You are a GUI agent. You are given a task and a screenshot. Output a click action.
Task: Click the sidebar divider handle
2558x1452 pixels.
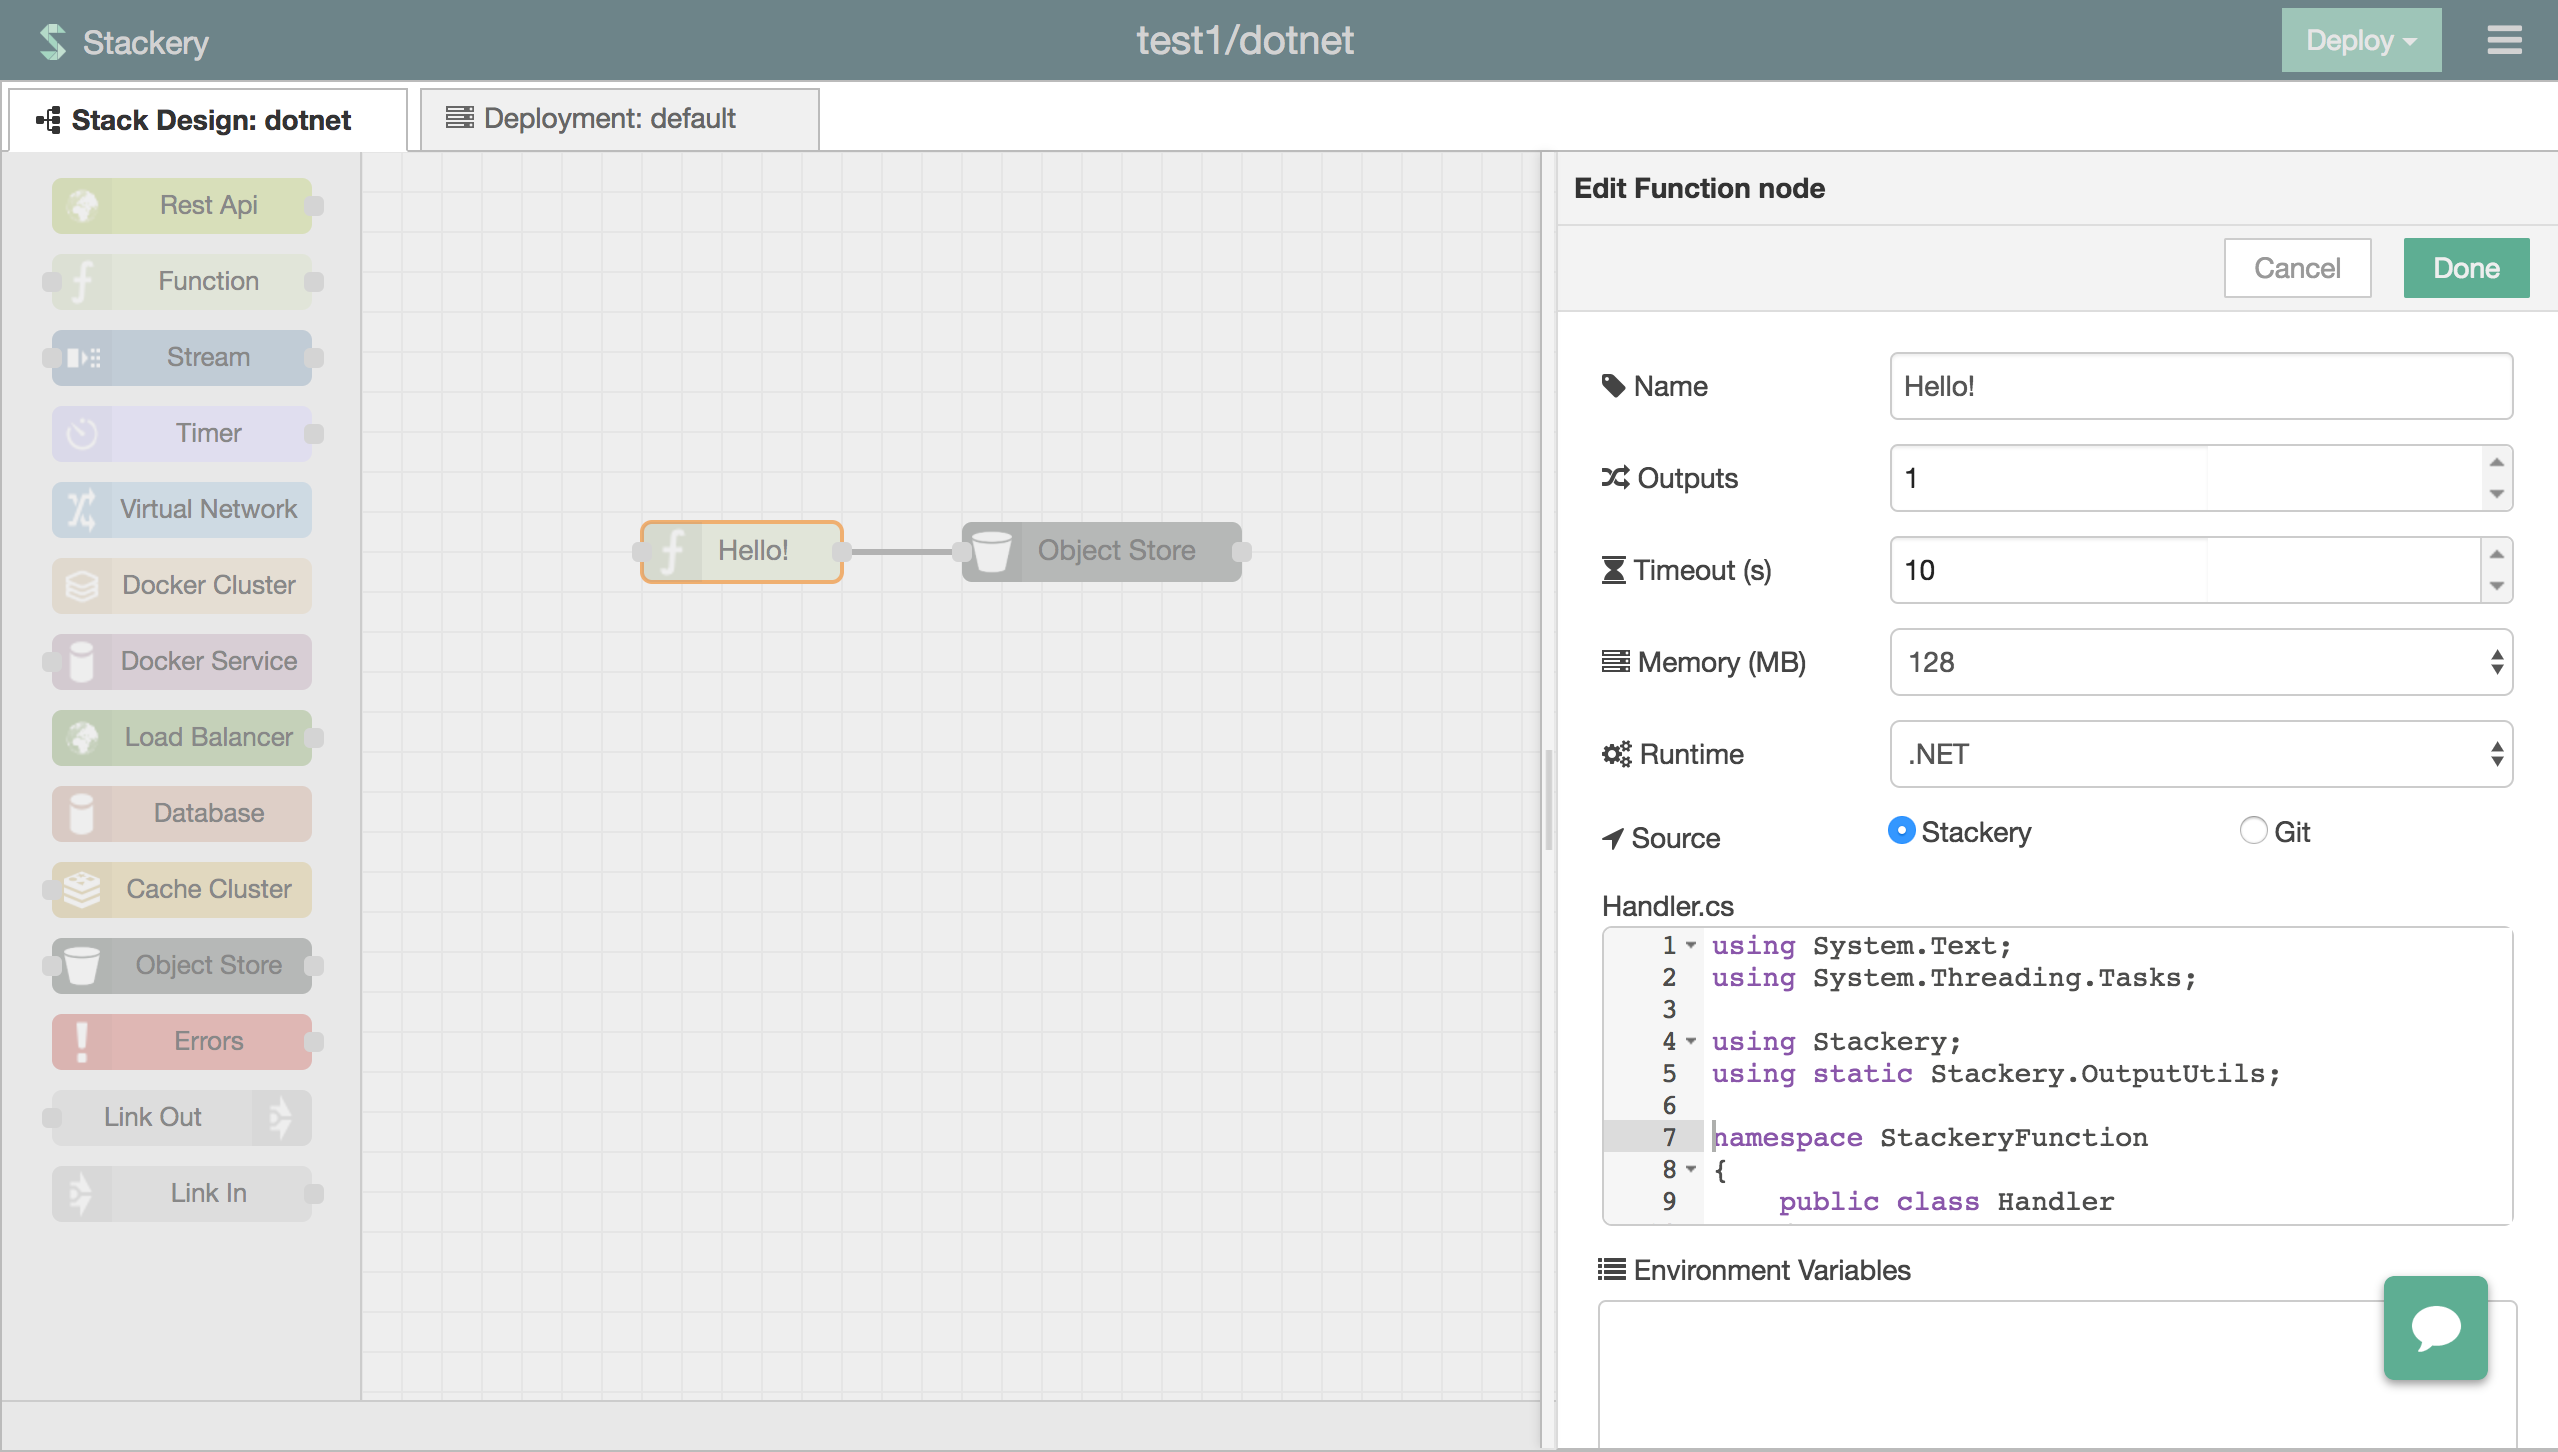[1549, 800]
